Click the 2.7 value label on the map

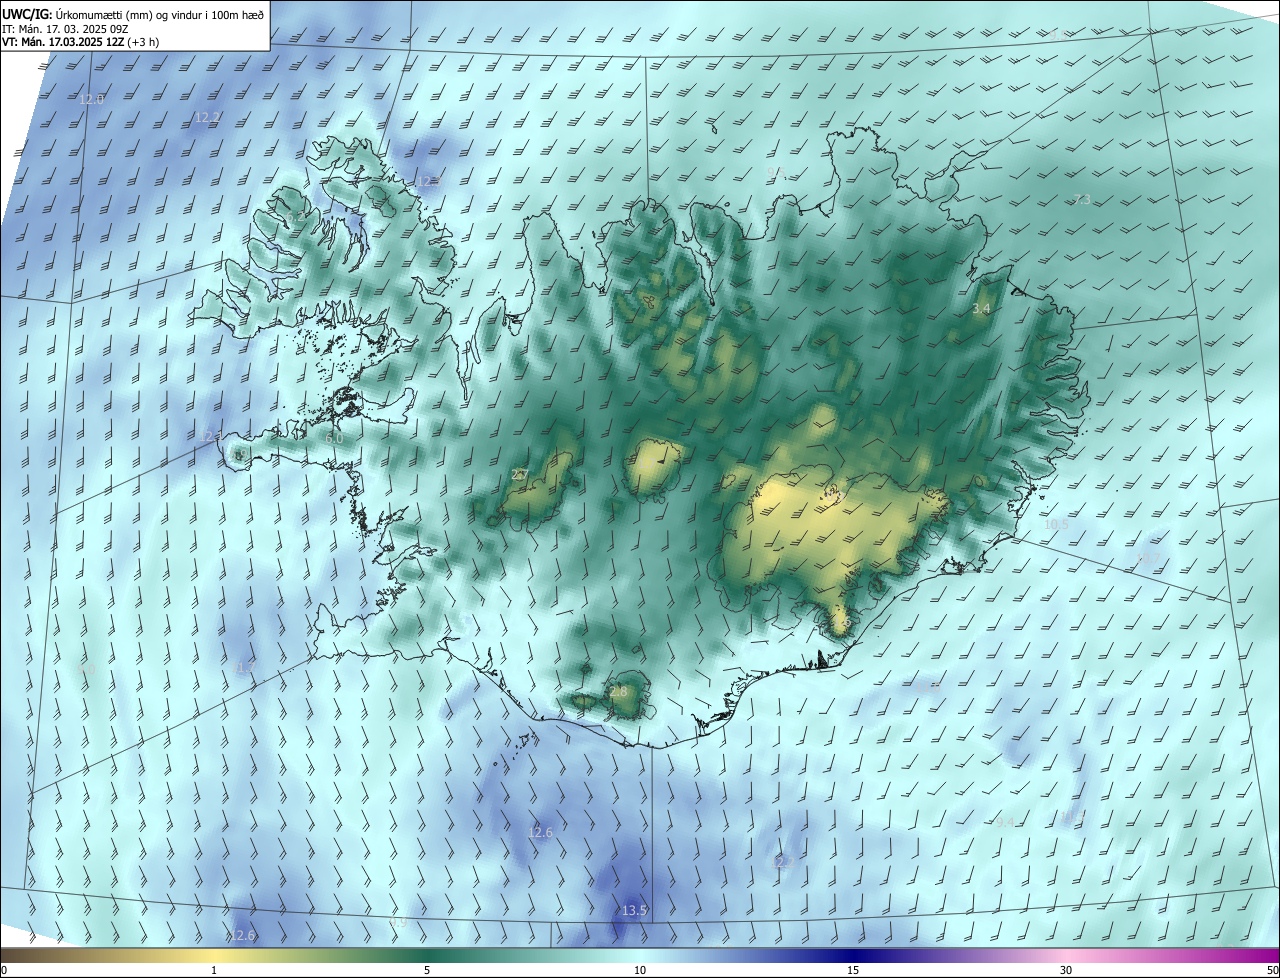(519, 474)
